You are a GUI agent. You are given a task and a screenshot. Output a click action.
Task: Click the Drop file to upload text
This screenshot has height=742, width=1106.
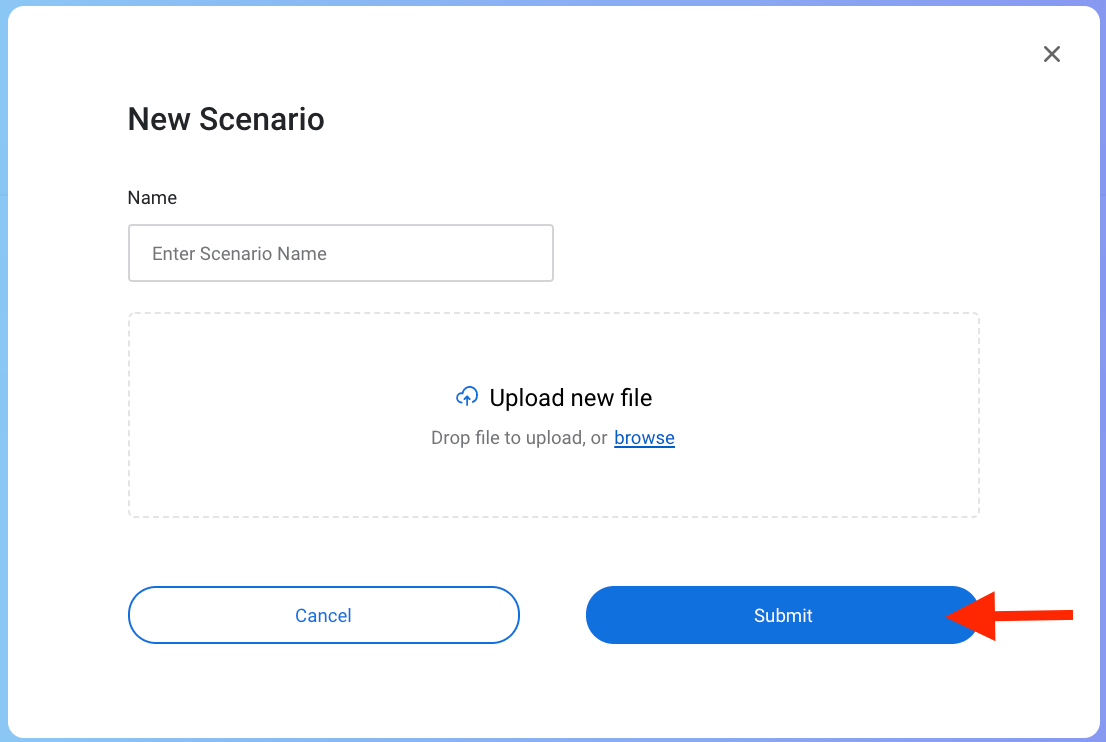pyautogui.click(x=518, y=438)
